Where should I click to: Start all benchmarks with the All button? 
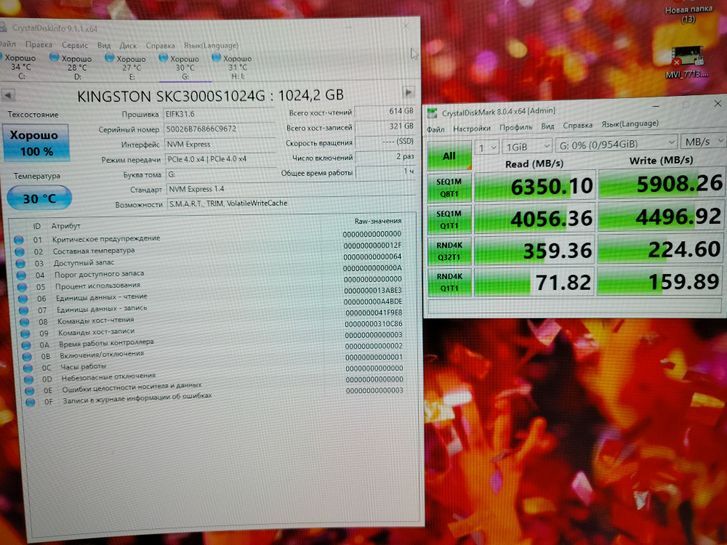(x=449, y=155)
